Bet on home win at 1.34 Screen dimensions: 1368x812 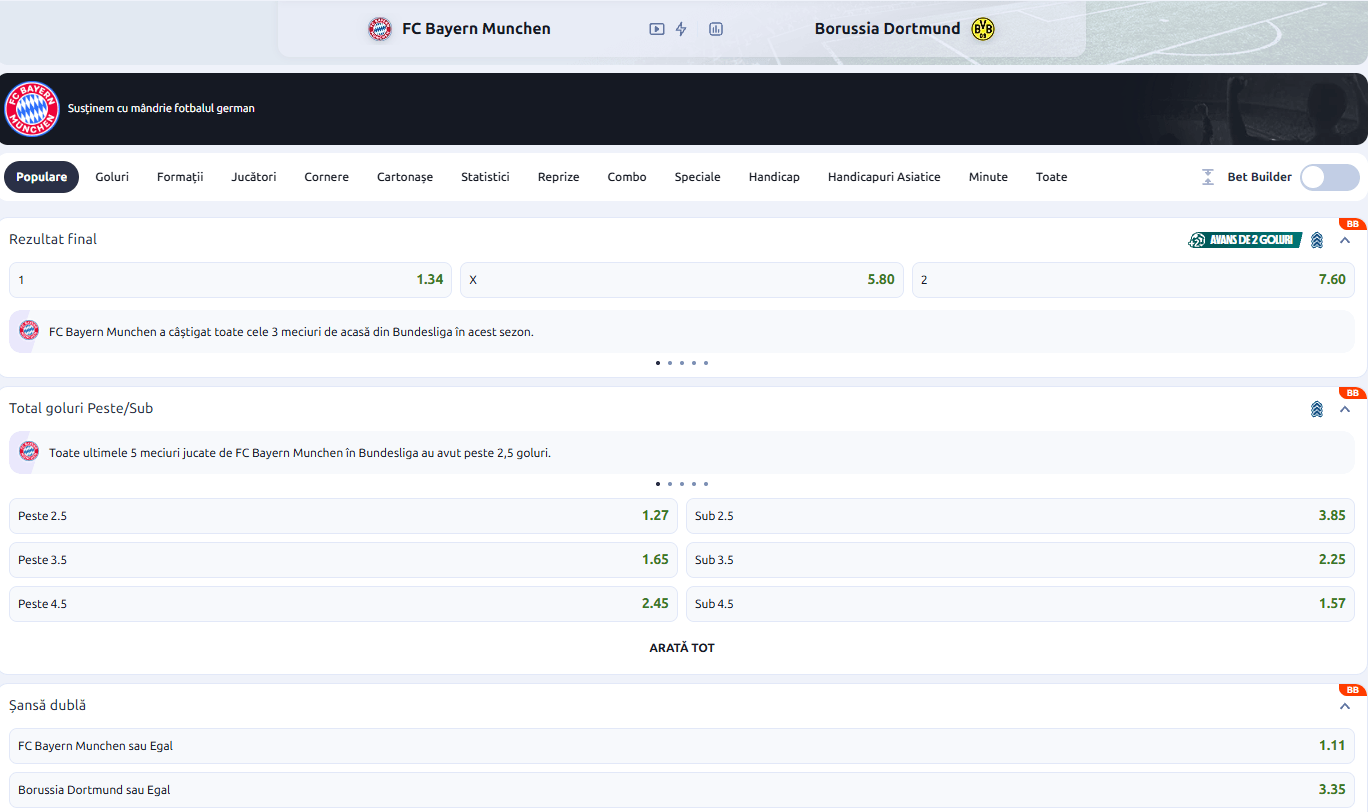pos(230,280)
